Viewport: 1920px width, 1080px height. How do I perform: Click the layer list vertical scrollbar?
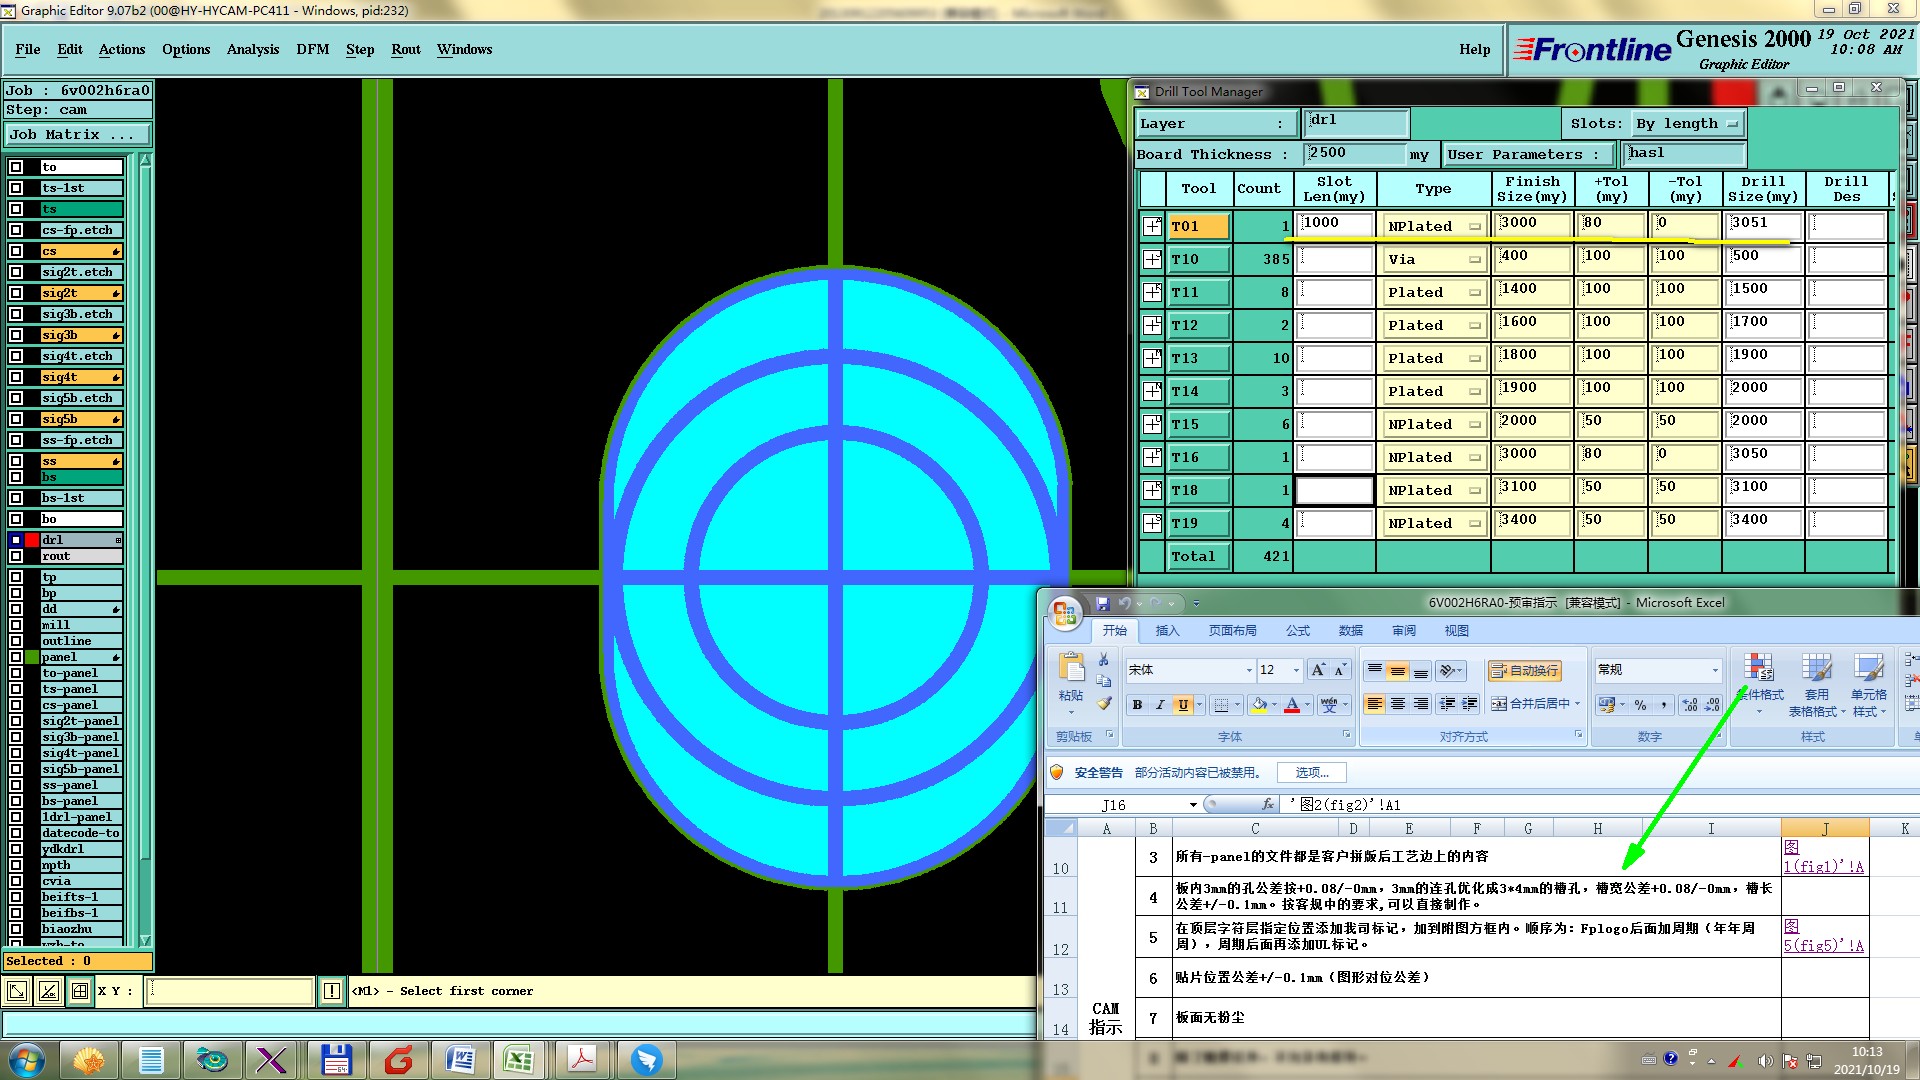(x=145, y=550)
